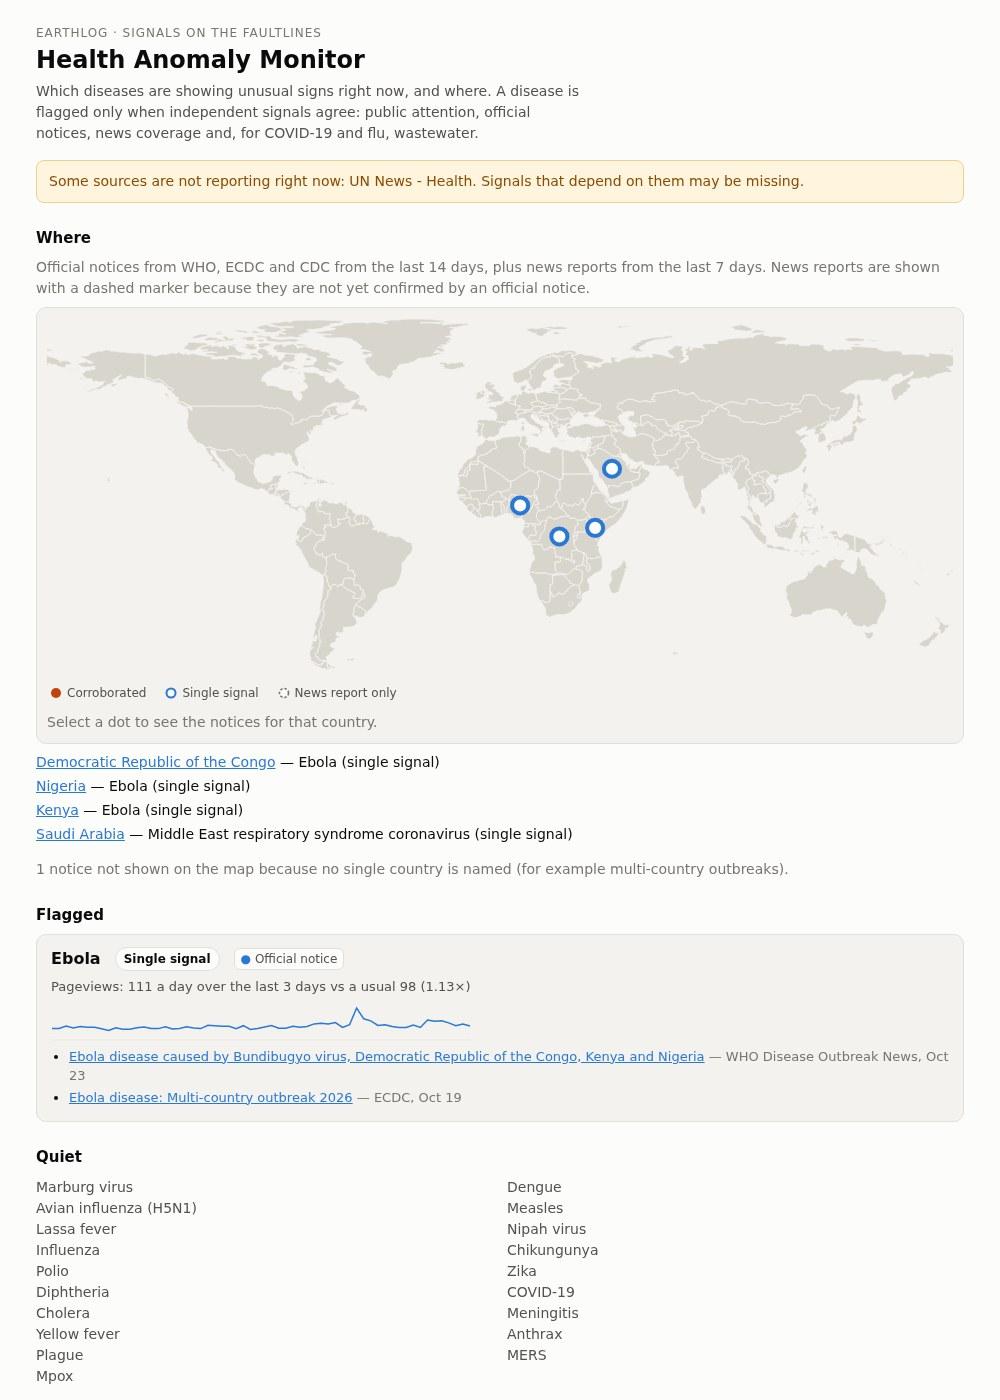Click the Quiet section heading
1000x1400 pixels.
pyautogui.click(x=59, y=1156)
